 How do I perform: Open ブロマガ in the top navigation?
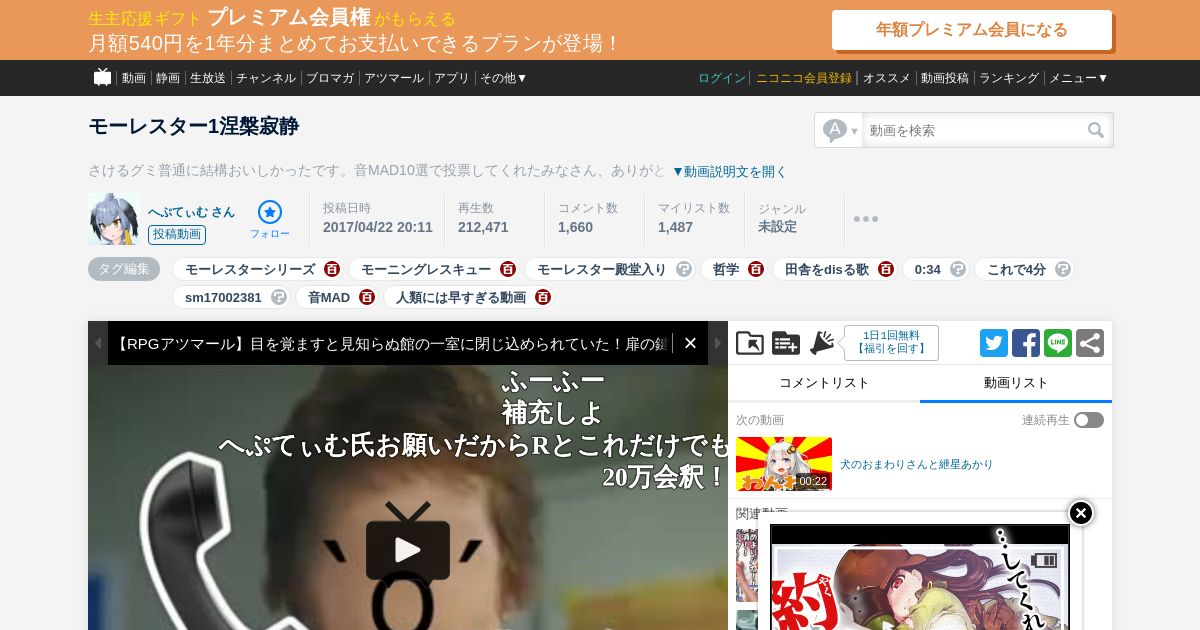tap(330, 78)
